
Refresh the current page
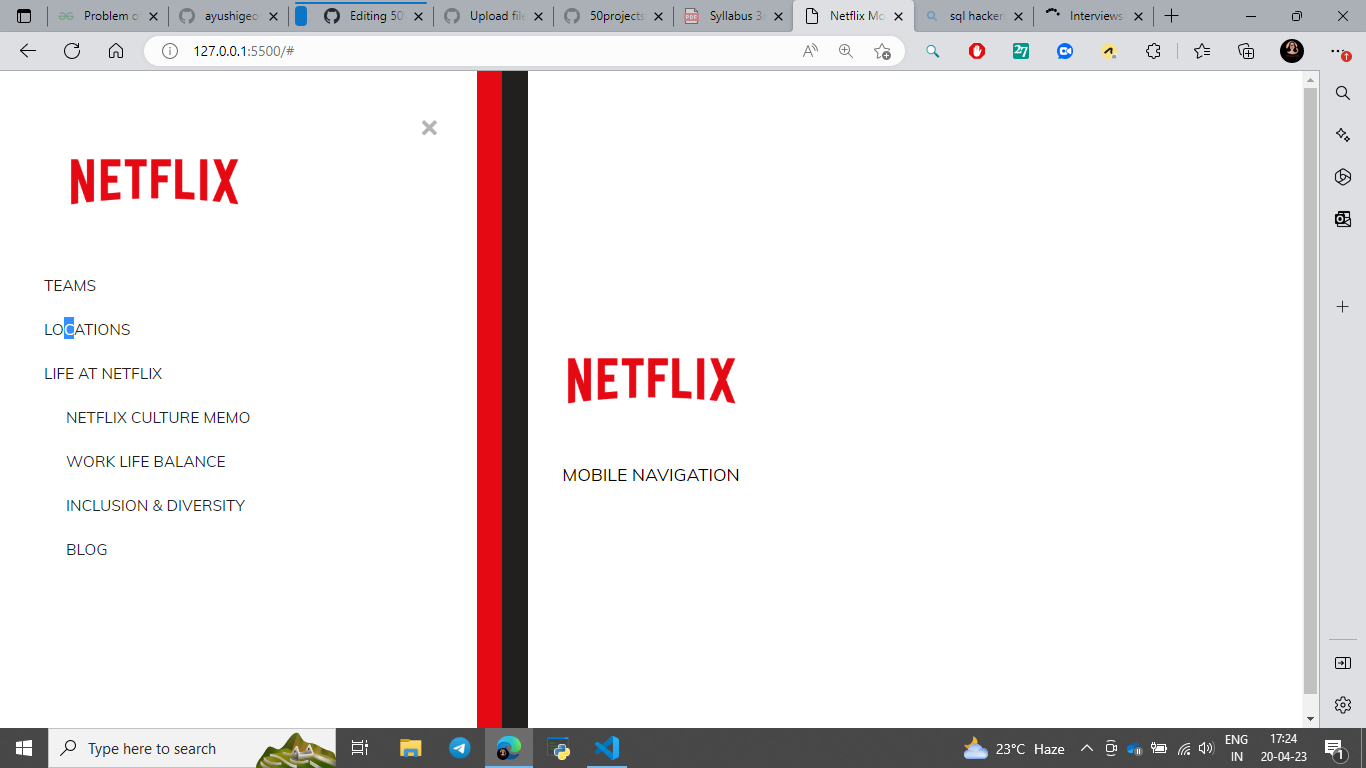72,51
